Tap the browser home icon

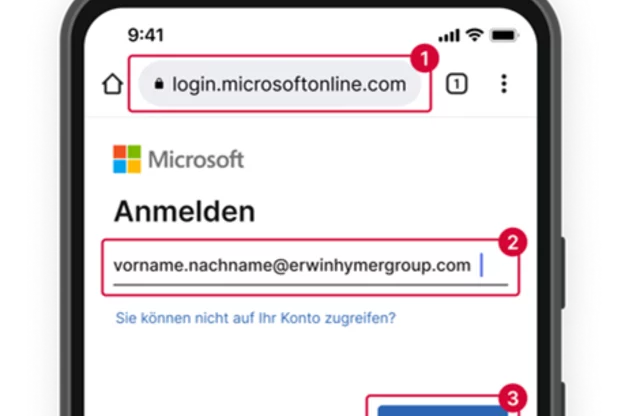pos(112,84)
